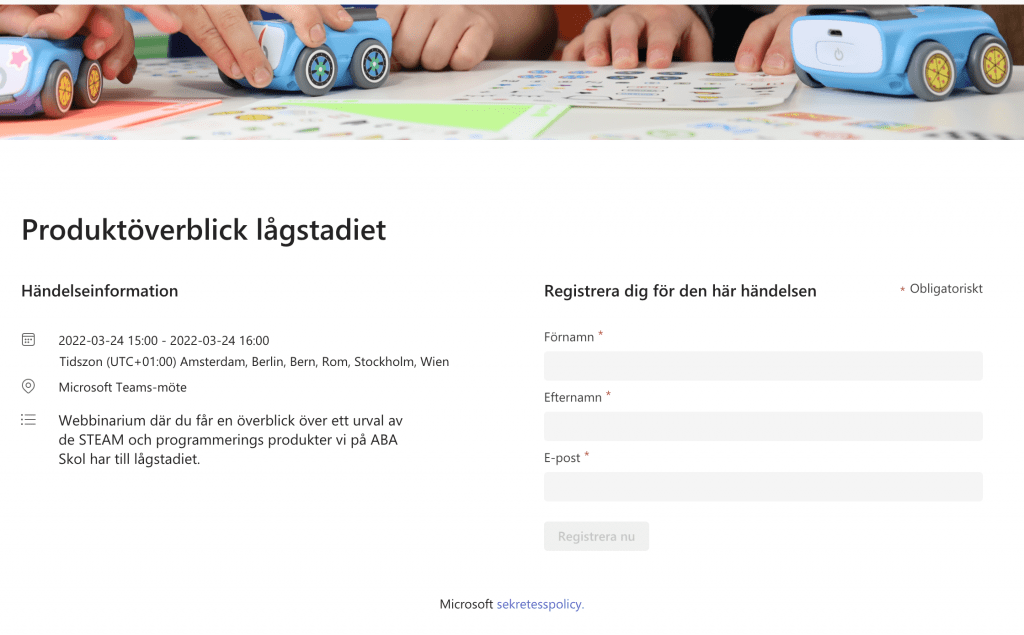Image resolution: width=1024 pixels, height=635 pixels.
Task: Click the event date and time text
Action: (x=163, y=341)
